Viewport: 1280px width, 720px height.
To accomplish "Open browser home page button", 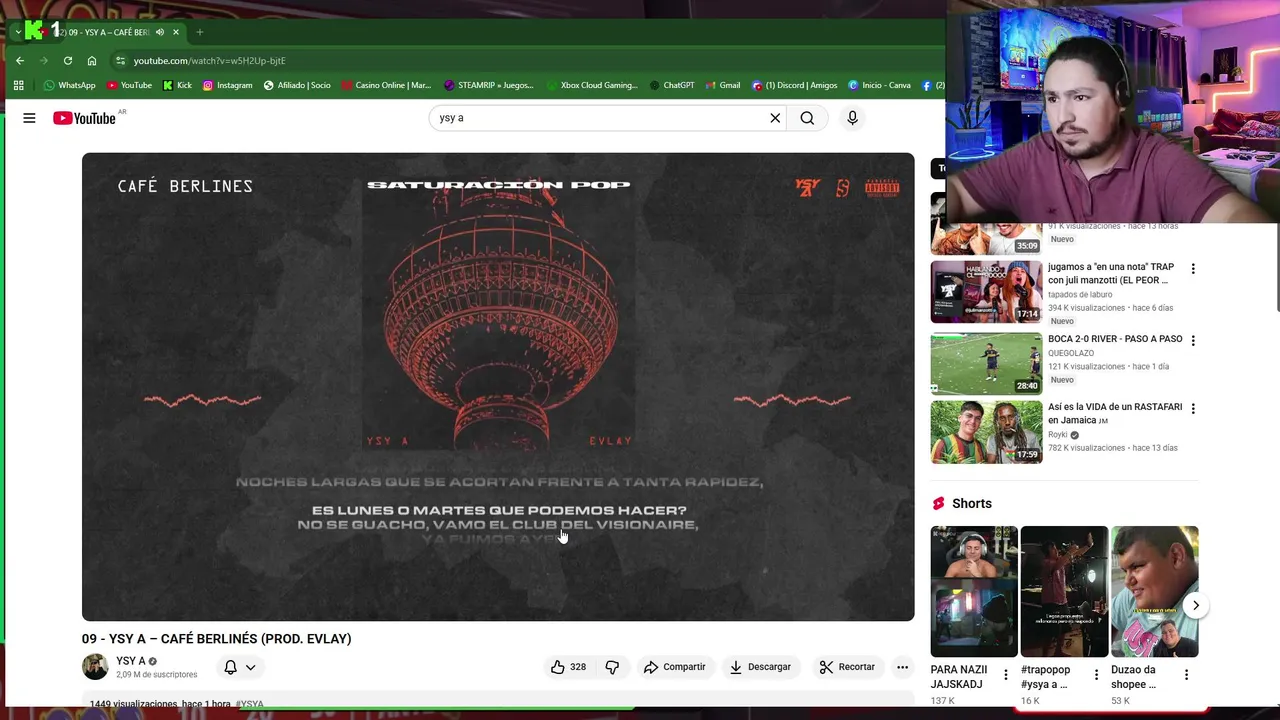I will click(92, 60).
